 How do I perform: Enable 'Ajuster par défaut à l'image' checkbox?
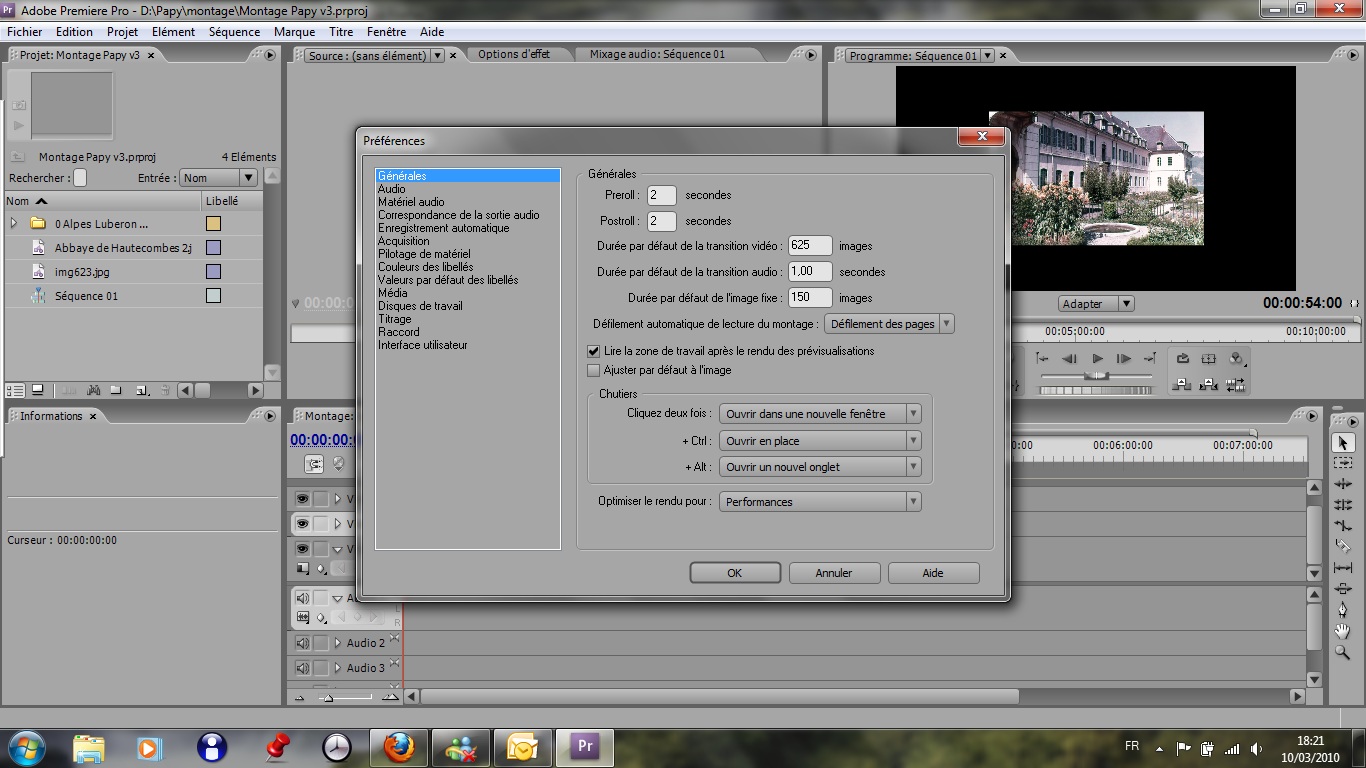[x=594, y=370]
